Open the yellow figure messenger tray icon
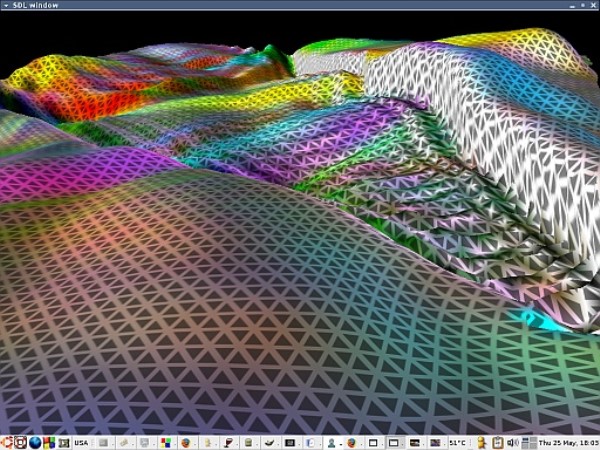This screenshot has width=600, height=450. click(483, 442)
